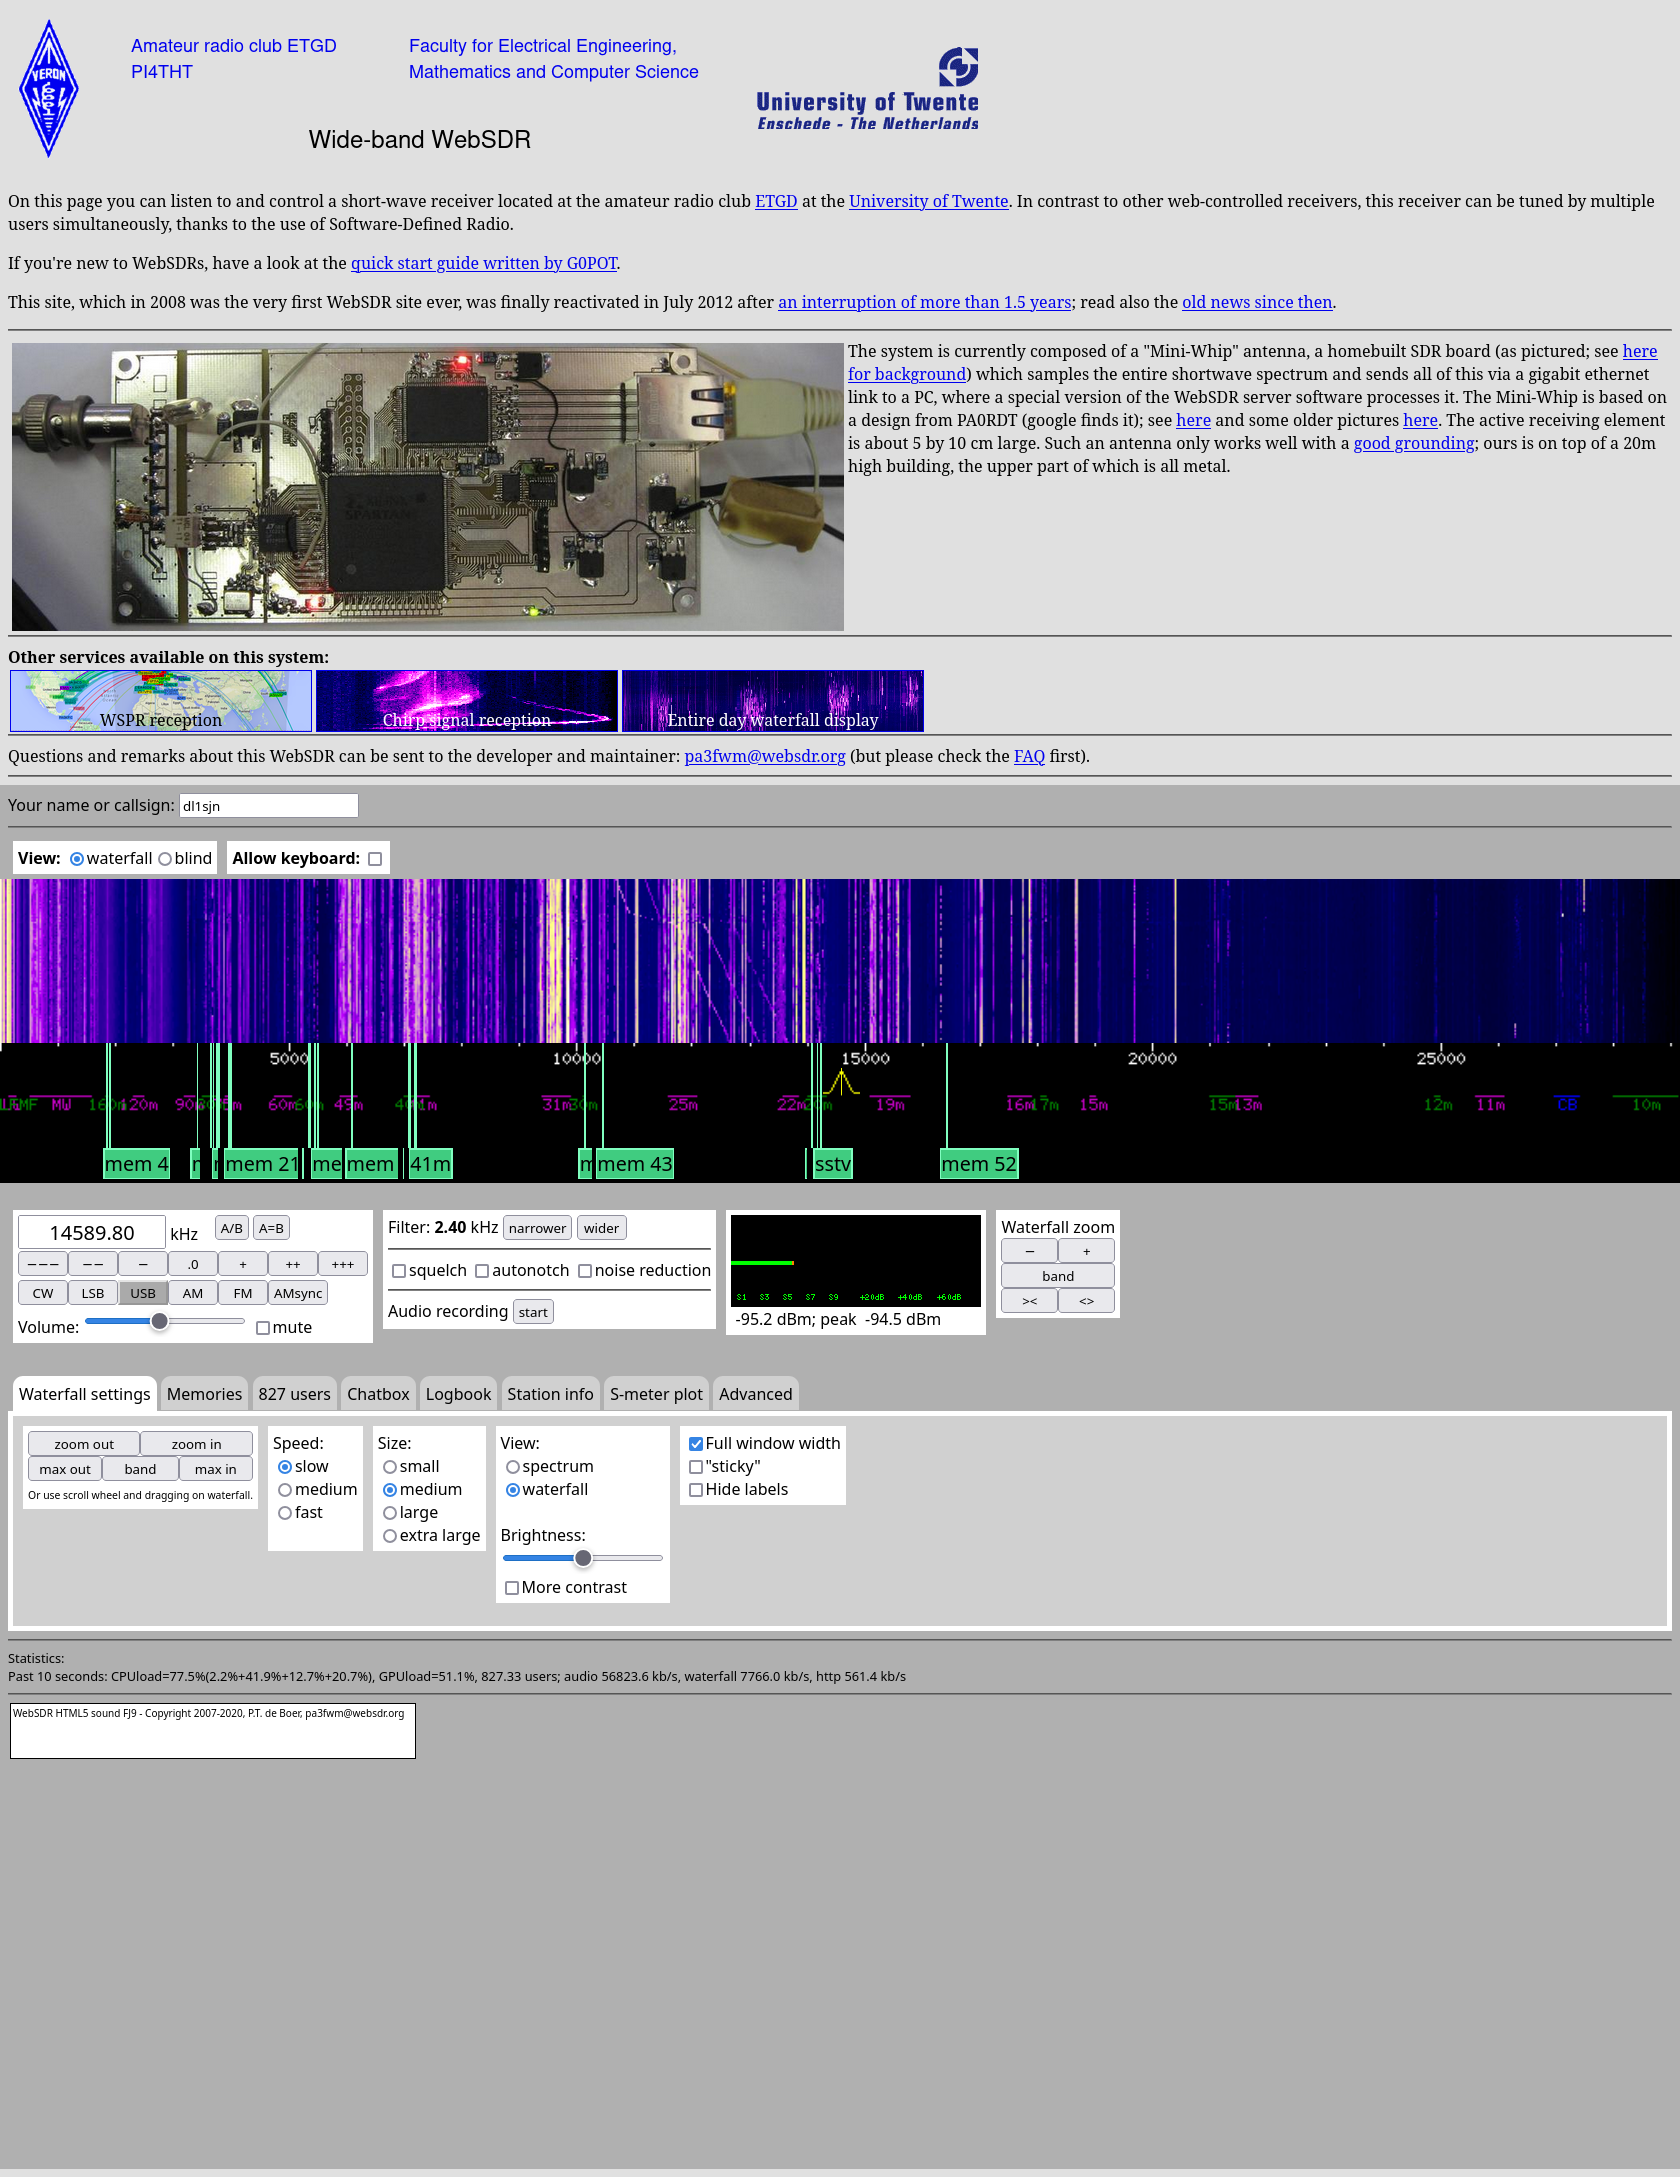This screenshot has width=1680, height=2177.
Task: Enable the Allow keyboard checkbox
Action: (x=375, y=859)
